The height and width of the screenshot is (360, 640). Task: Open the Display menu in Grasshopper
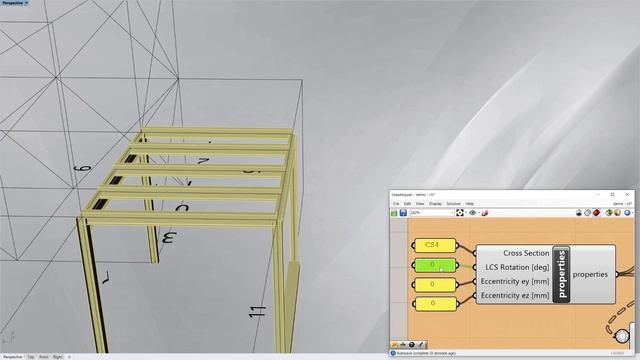435,204
